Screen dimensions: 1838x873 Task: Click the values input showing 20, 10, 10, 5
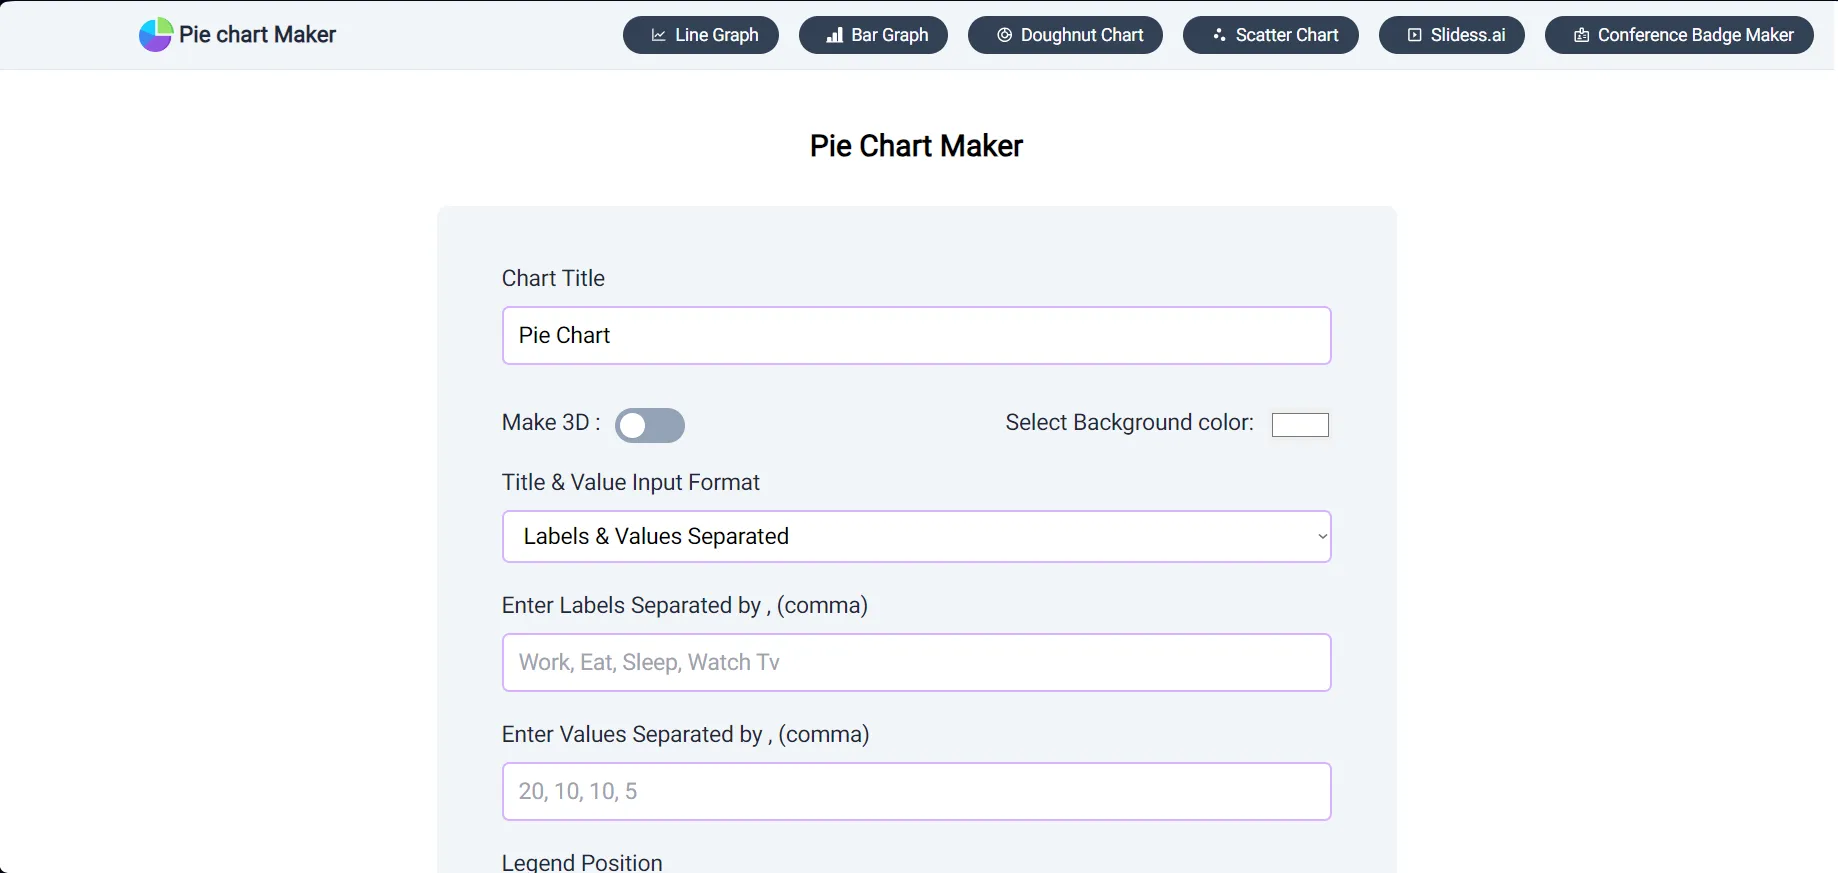pos(916,791)
